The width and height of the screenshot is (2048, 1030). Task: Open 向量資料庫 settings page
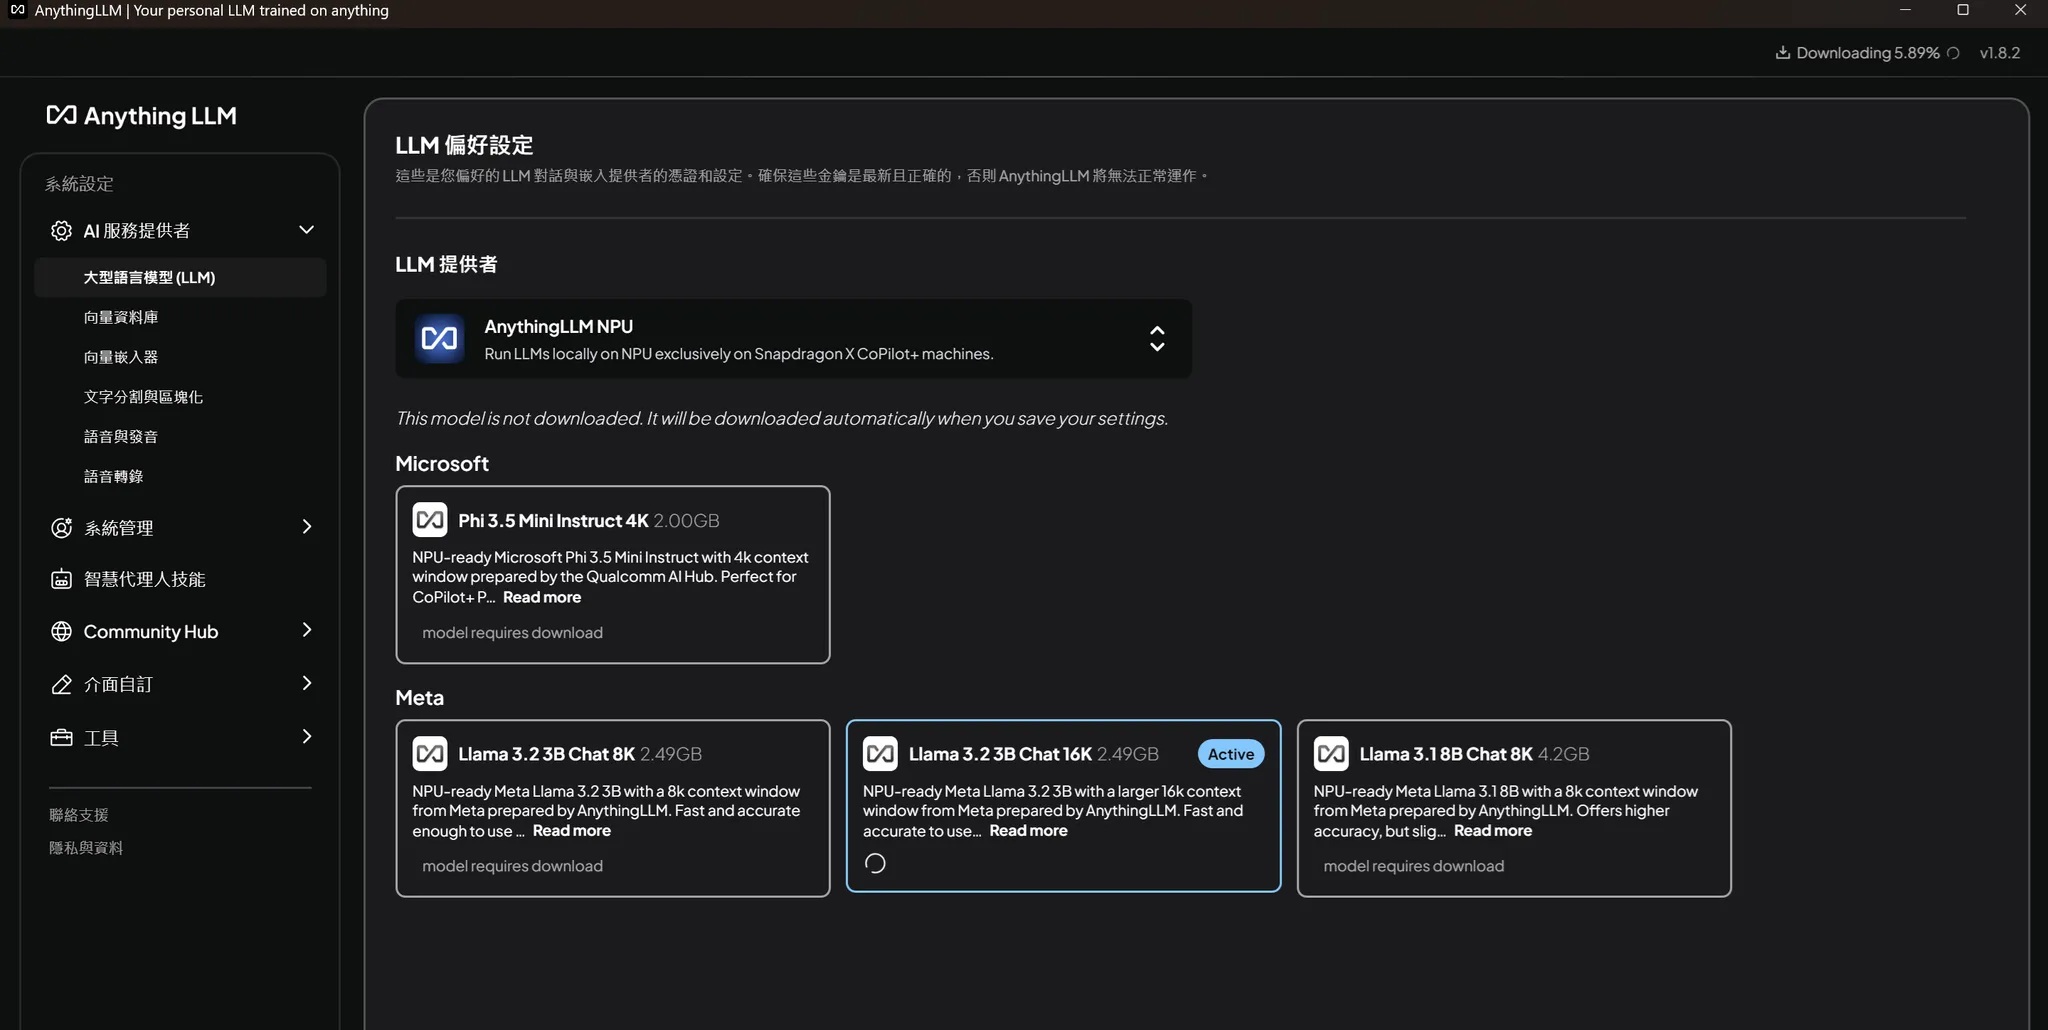point(121,317)
